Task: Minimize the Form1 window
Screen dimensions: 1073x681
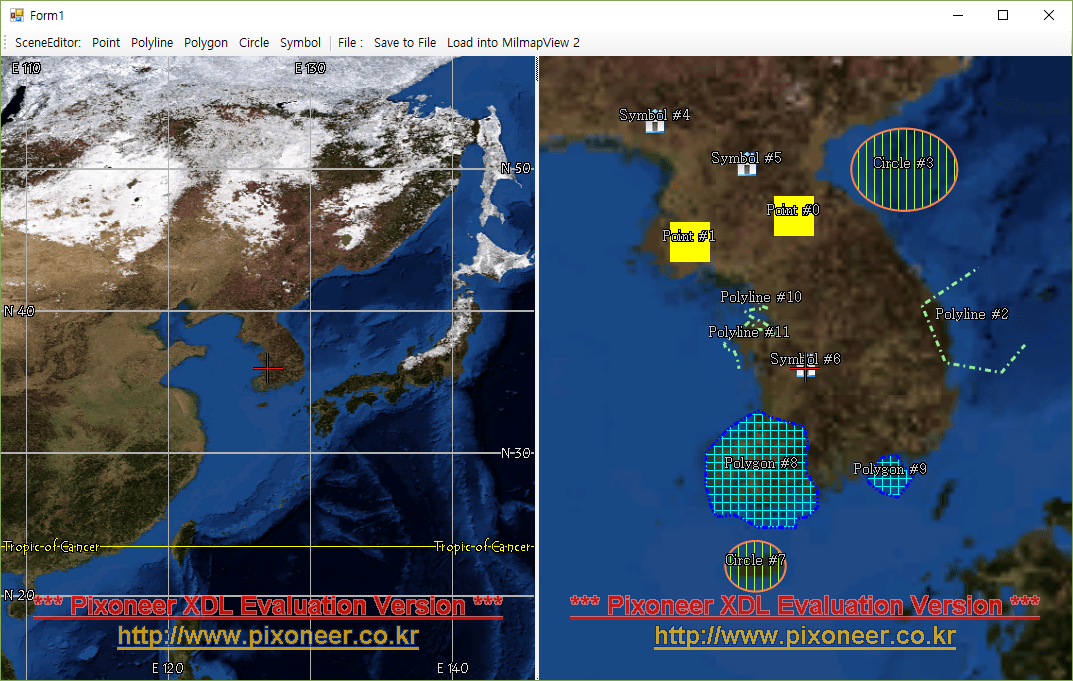Action: [x=958, y=15]
